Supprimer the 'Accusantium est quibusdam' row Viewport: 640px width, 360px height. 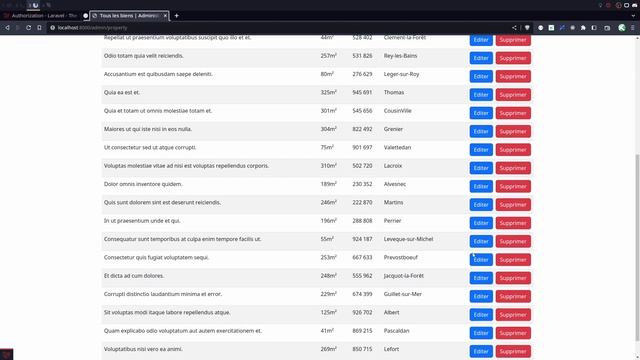tap(513, 76)
